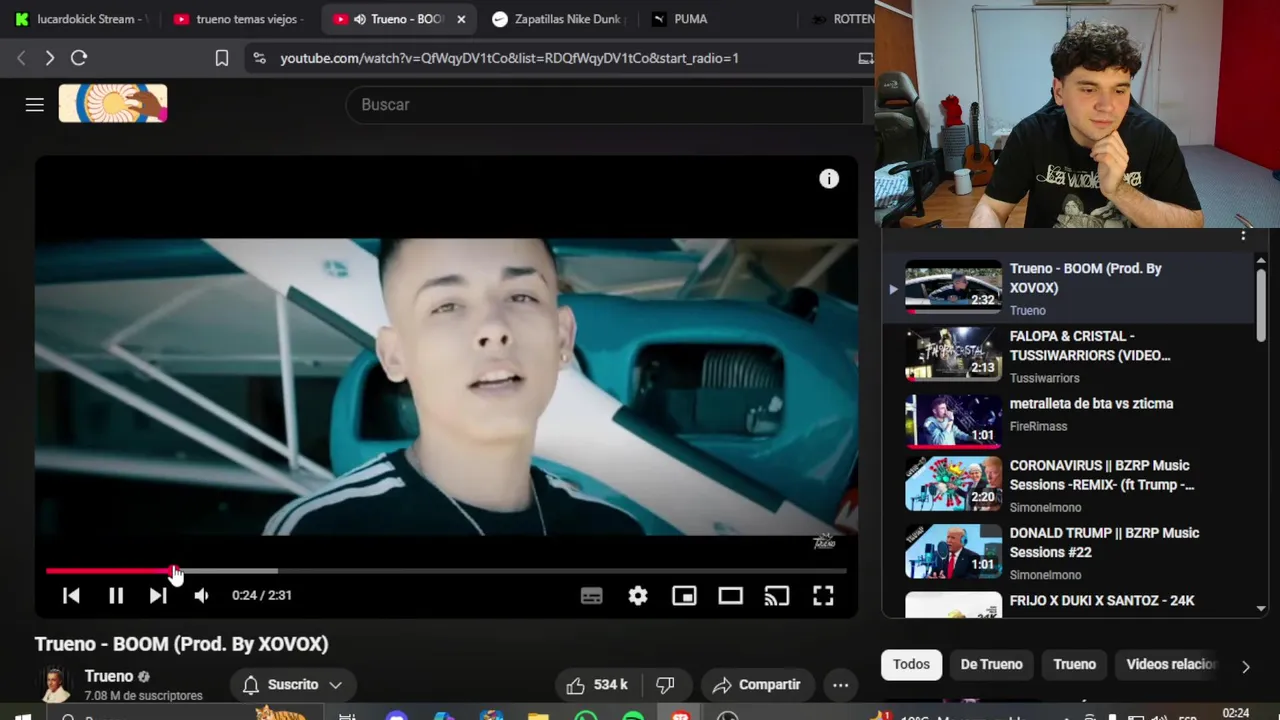Play CORONAVIRUS BZRP Music Sessions REMIX
This screenshot has width=1280, height=720.
[1069, 485]
